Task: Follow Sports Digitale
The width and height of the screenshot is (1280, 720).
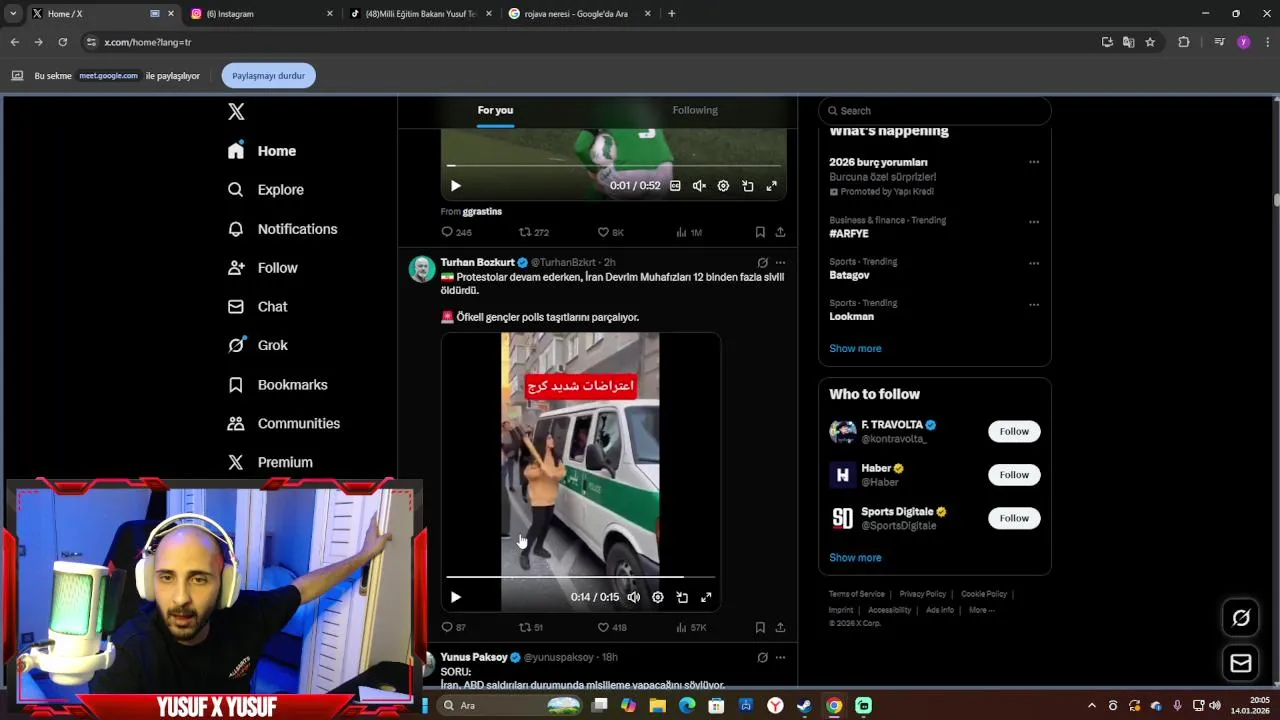Action: 1014,518
